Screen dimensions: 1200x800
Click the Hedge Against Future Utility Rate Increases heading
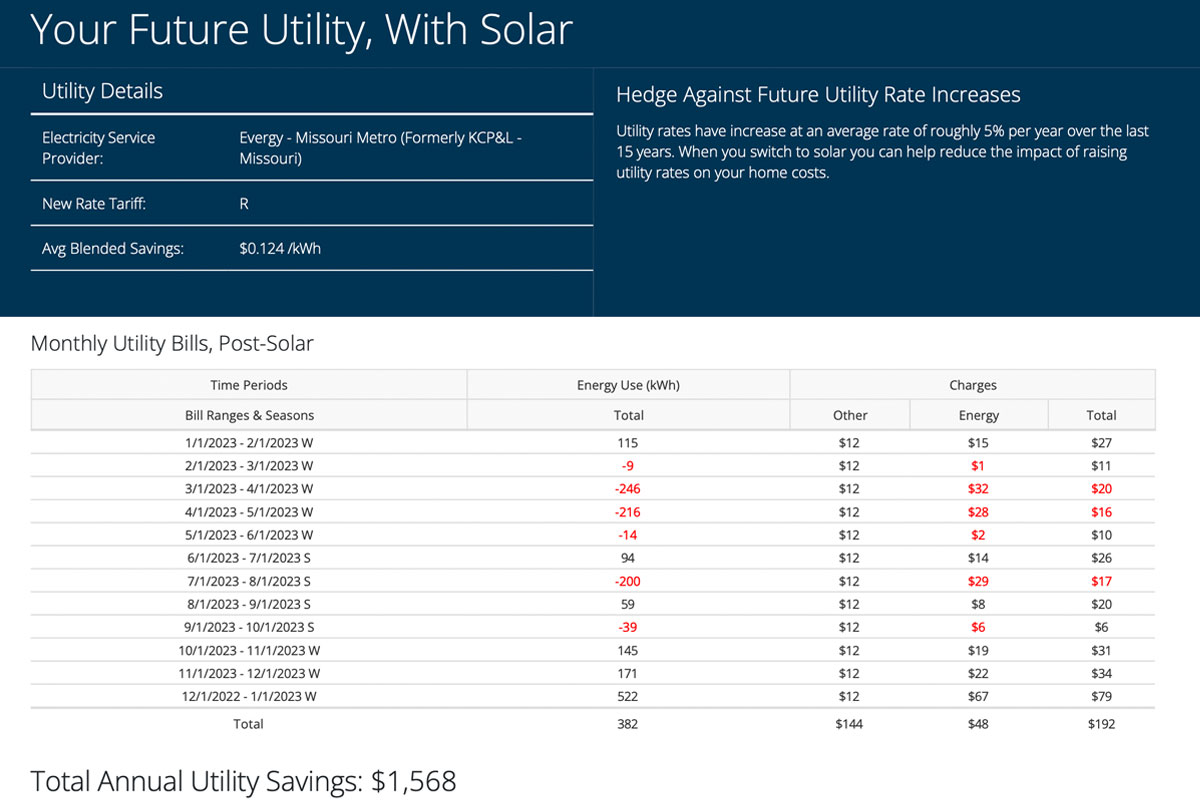[x=818, y=94]
